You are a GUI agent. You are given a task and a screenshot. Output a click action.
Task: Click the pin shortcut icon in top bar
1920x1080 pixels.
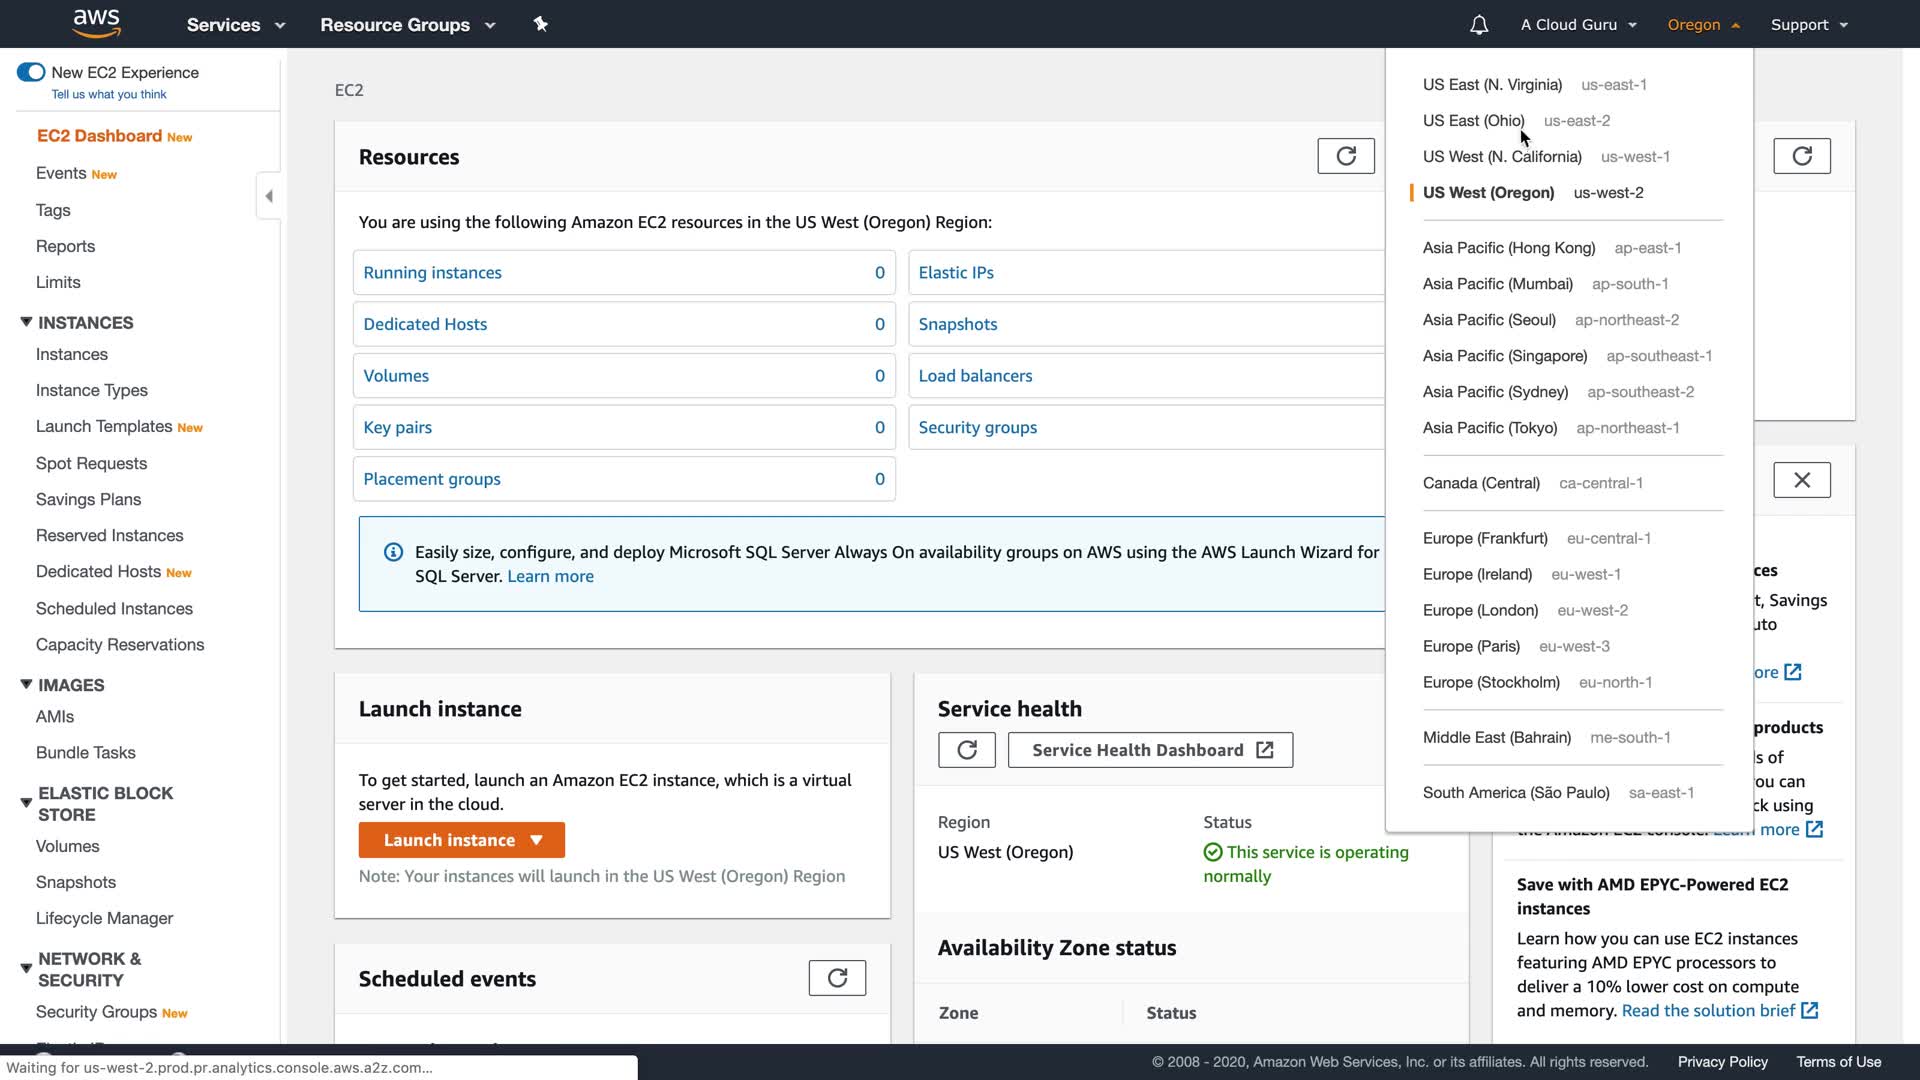pyautogui.click(x=540, y=24)
